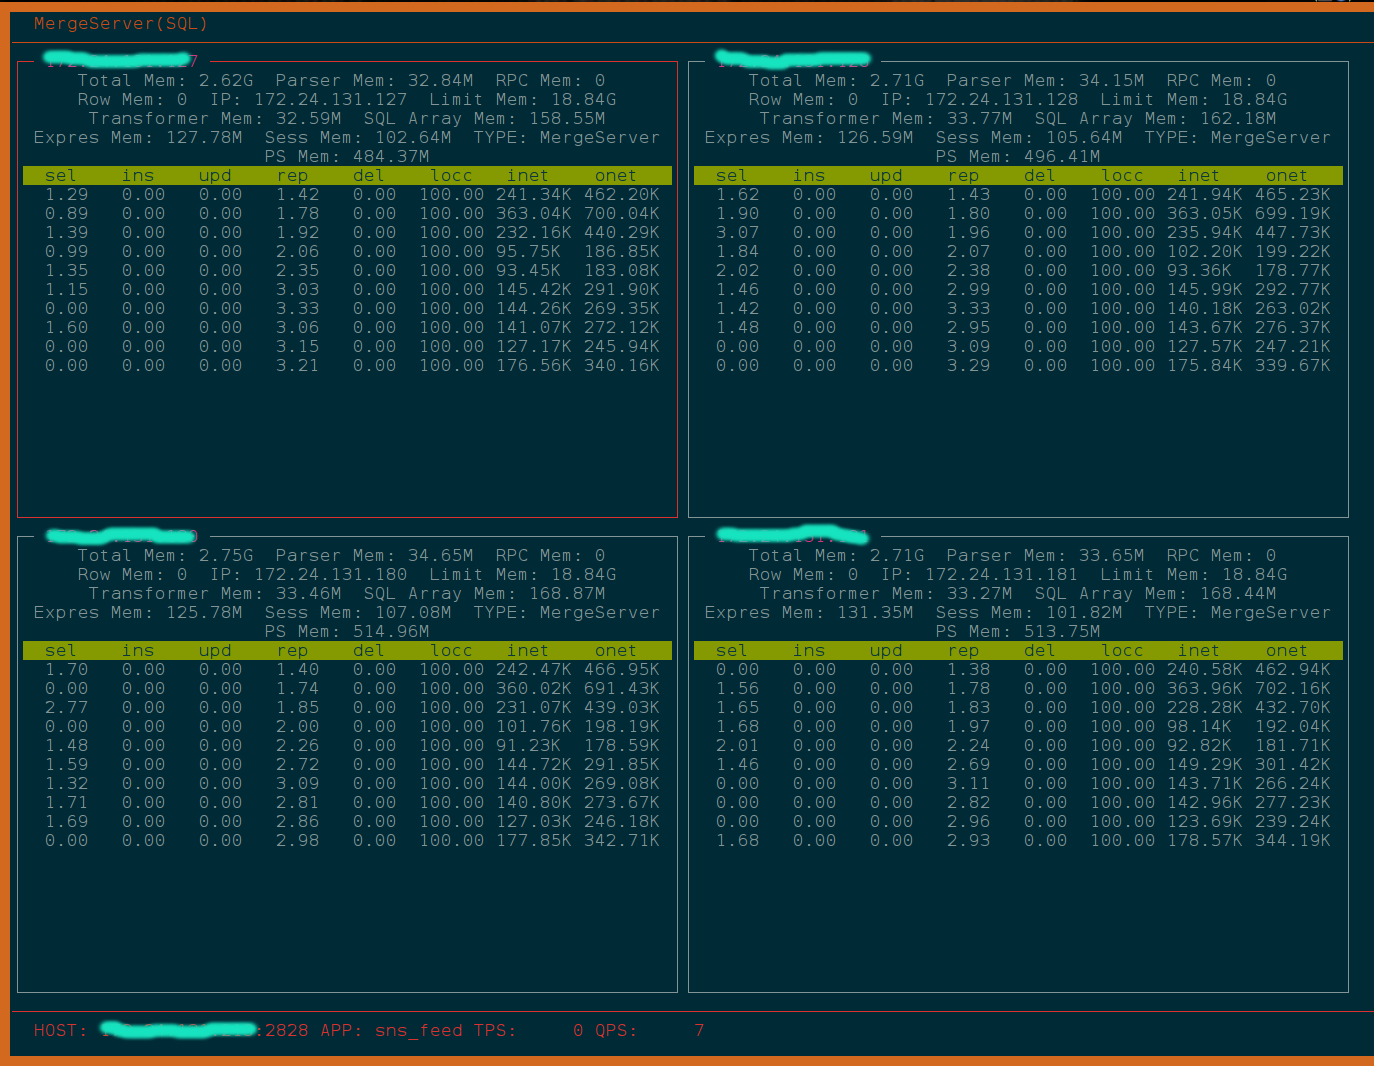Viewport: 1374px width, 1066px height.
Task: Click inet value 360.02K
Action: 534,688
